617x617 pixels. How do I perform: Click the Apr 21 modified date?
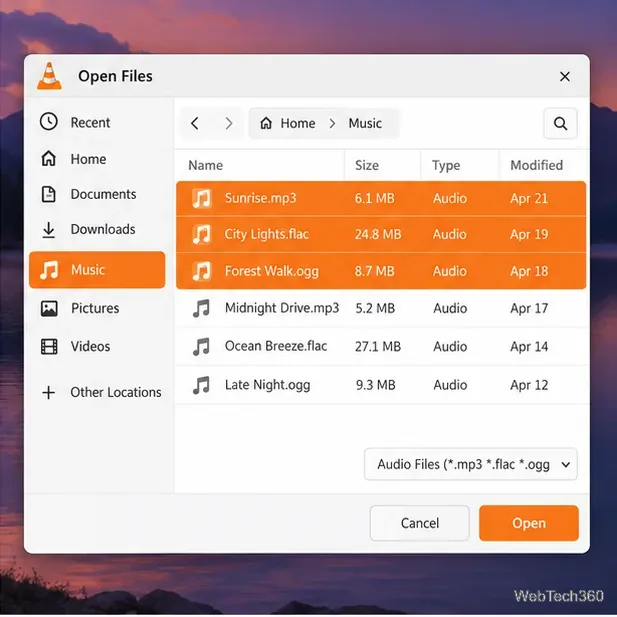(529, 198)
